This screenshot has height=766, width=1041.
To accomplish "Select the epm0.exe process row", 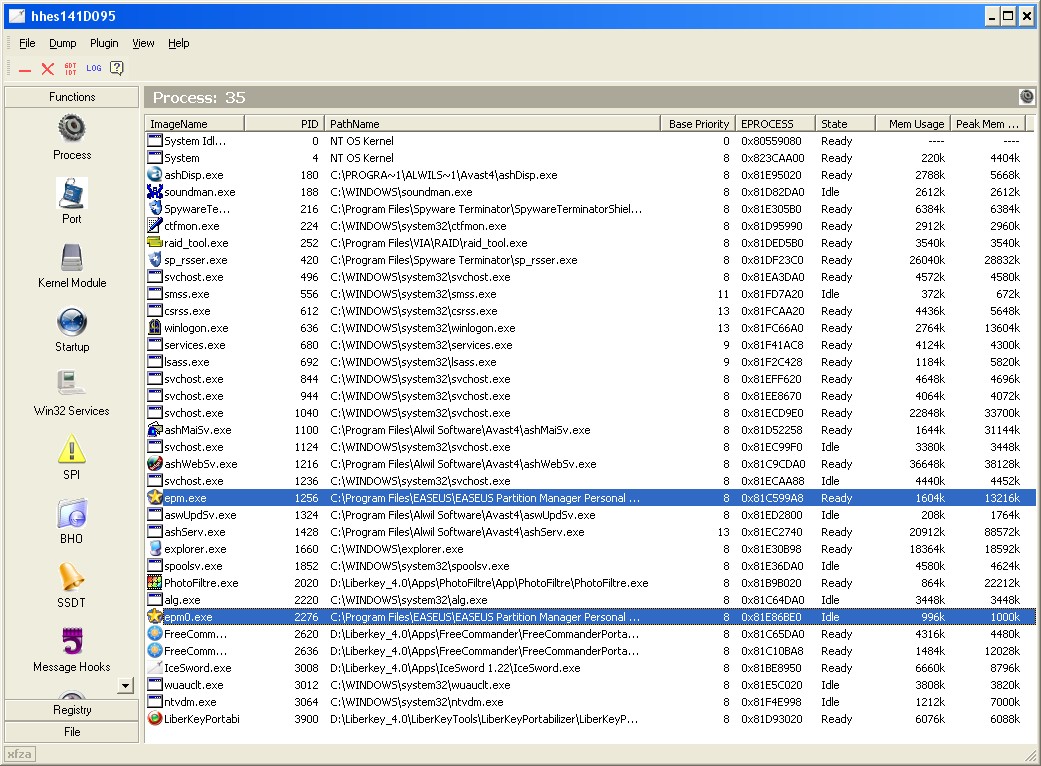I will tap(590, 617).
